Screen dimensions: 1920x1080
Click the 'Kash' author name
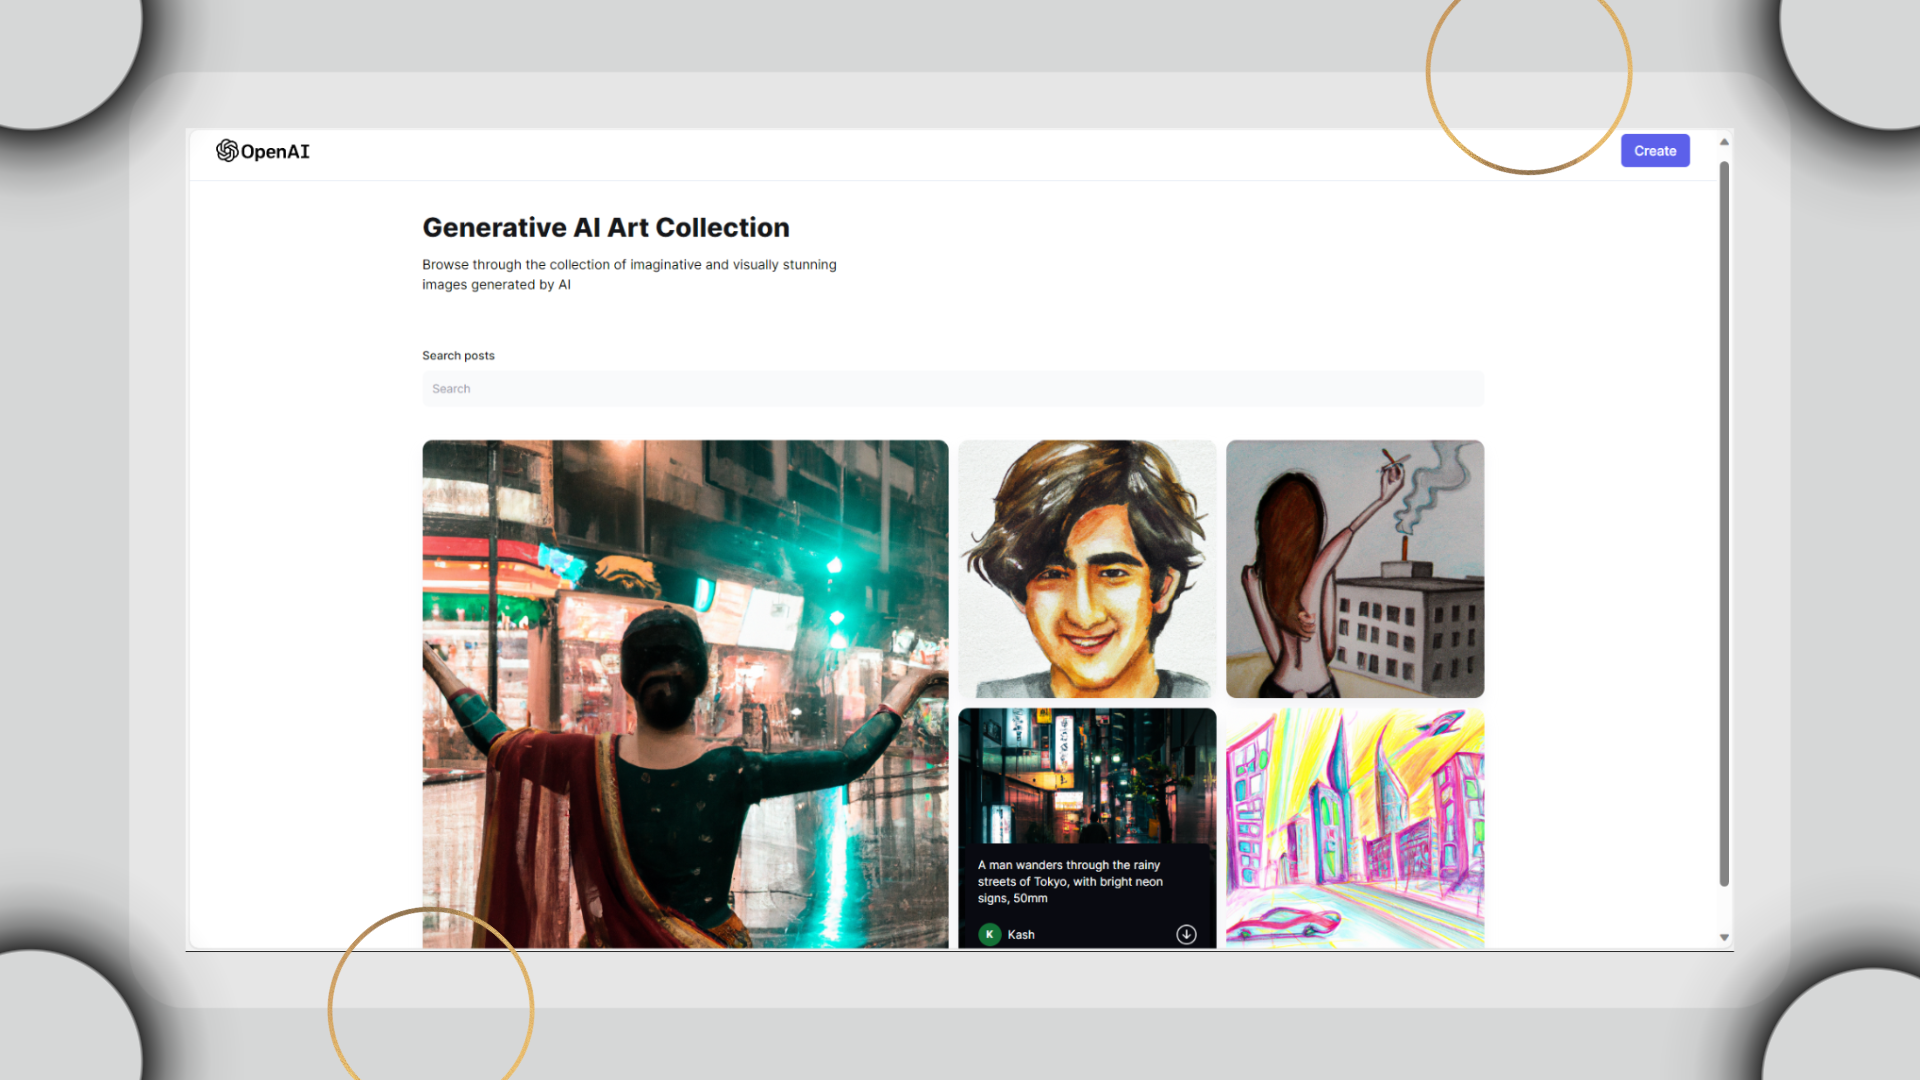(1021, 934)
